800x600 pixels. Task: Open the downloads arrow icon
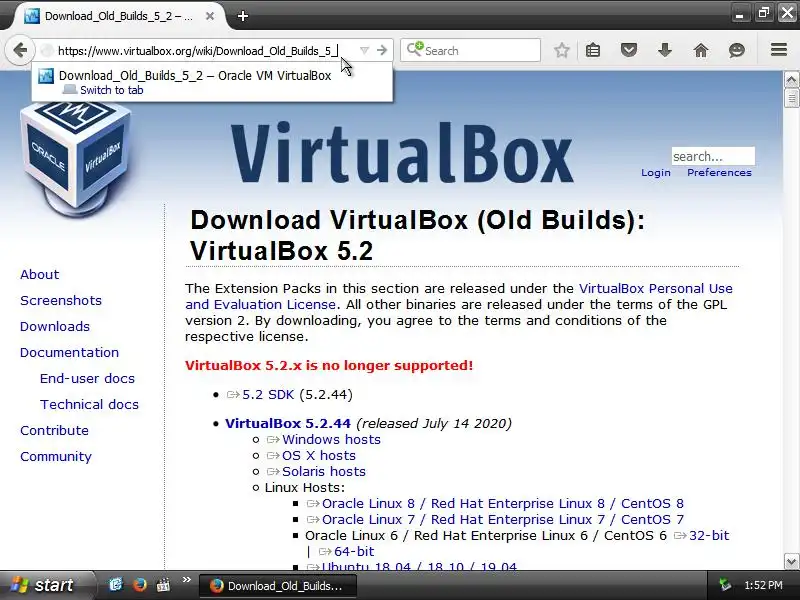pyautogui.click(x=665, y=50)
